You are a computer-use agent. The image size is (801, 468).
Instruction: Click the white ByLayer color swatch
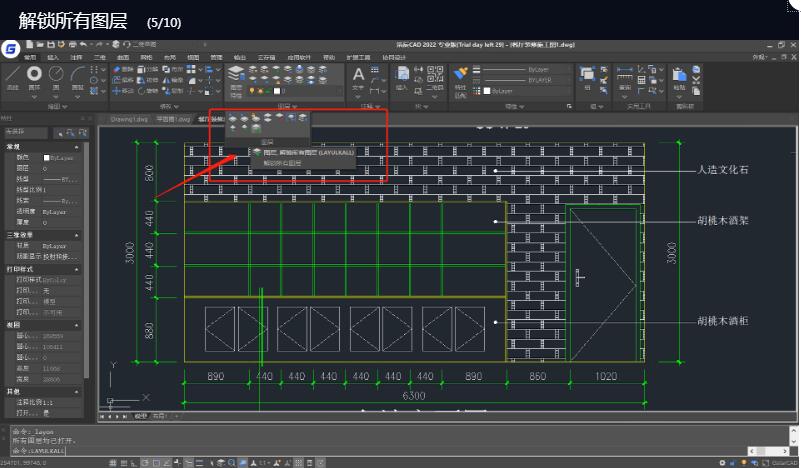click(485, 91)
